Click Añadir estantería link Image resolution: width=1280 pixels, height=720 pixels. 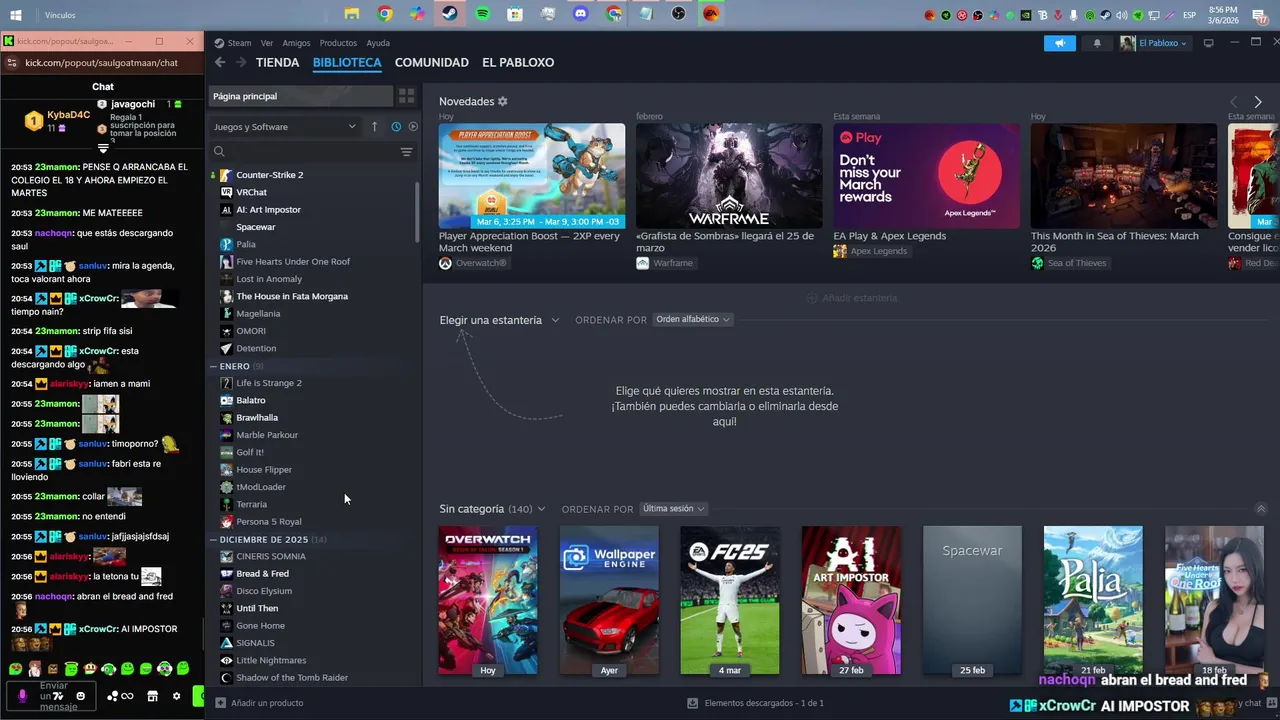[852, 298]
